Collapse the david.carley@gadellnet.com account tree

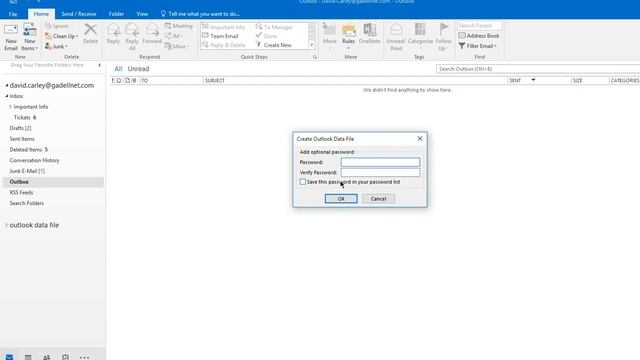point(7,85)
